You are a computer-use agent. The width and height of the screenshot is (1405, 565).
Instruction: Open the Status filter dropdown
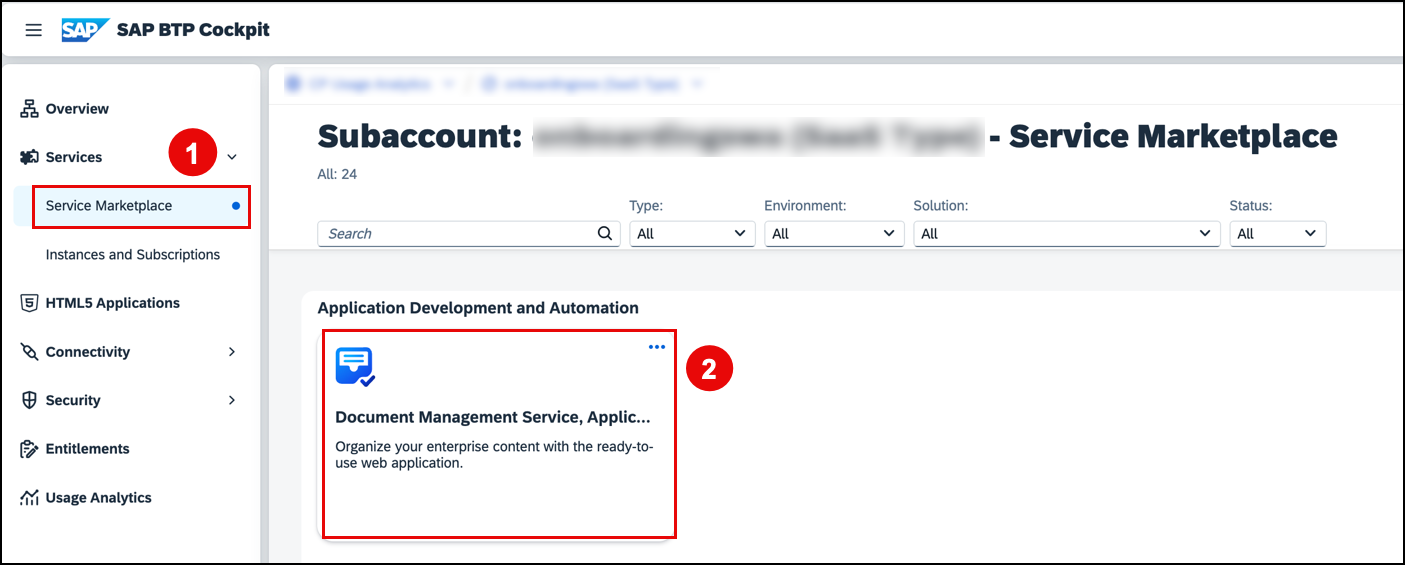tap(1278, 233)
